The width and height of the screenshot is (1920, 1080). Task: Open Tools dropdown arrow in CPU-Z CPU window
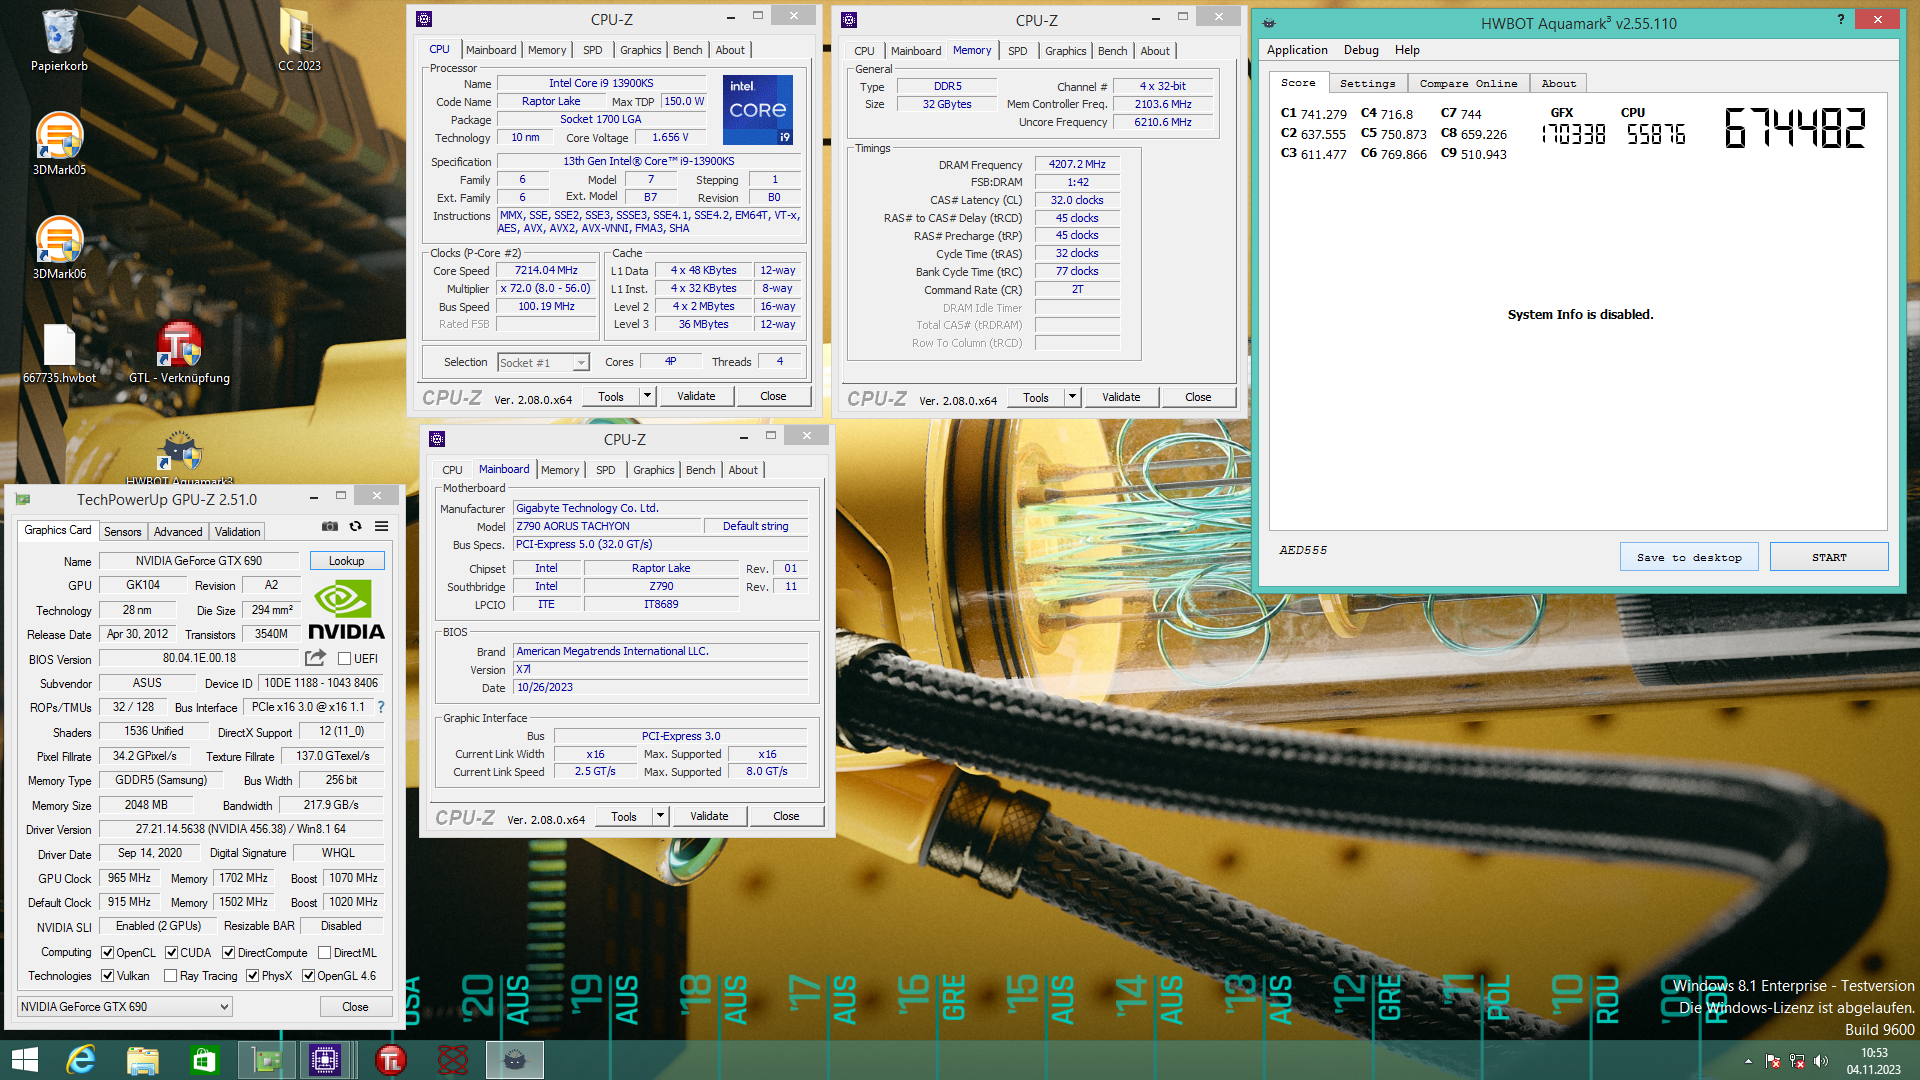click(647, 396)
